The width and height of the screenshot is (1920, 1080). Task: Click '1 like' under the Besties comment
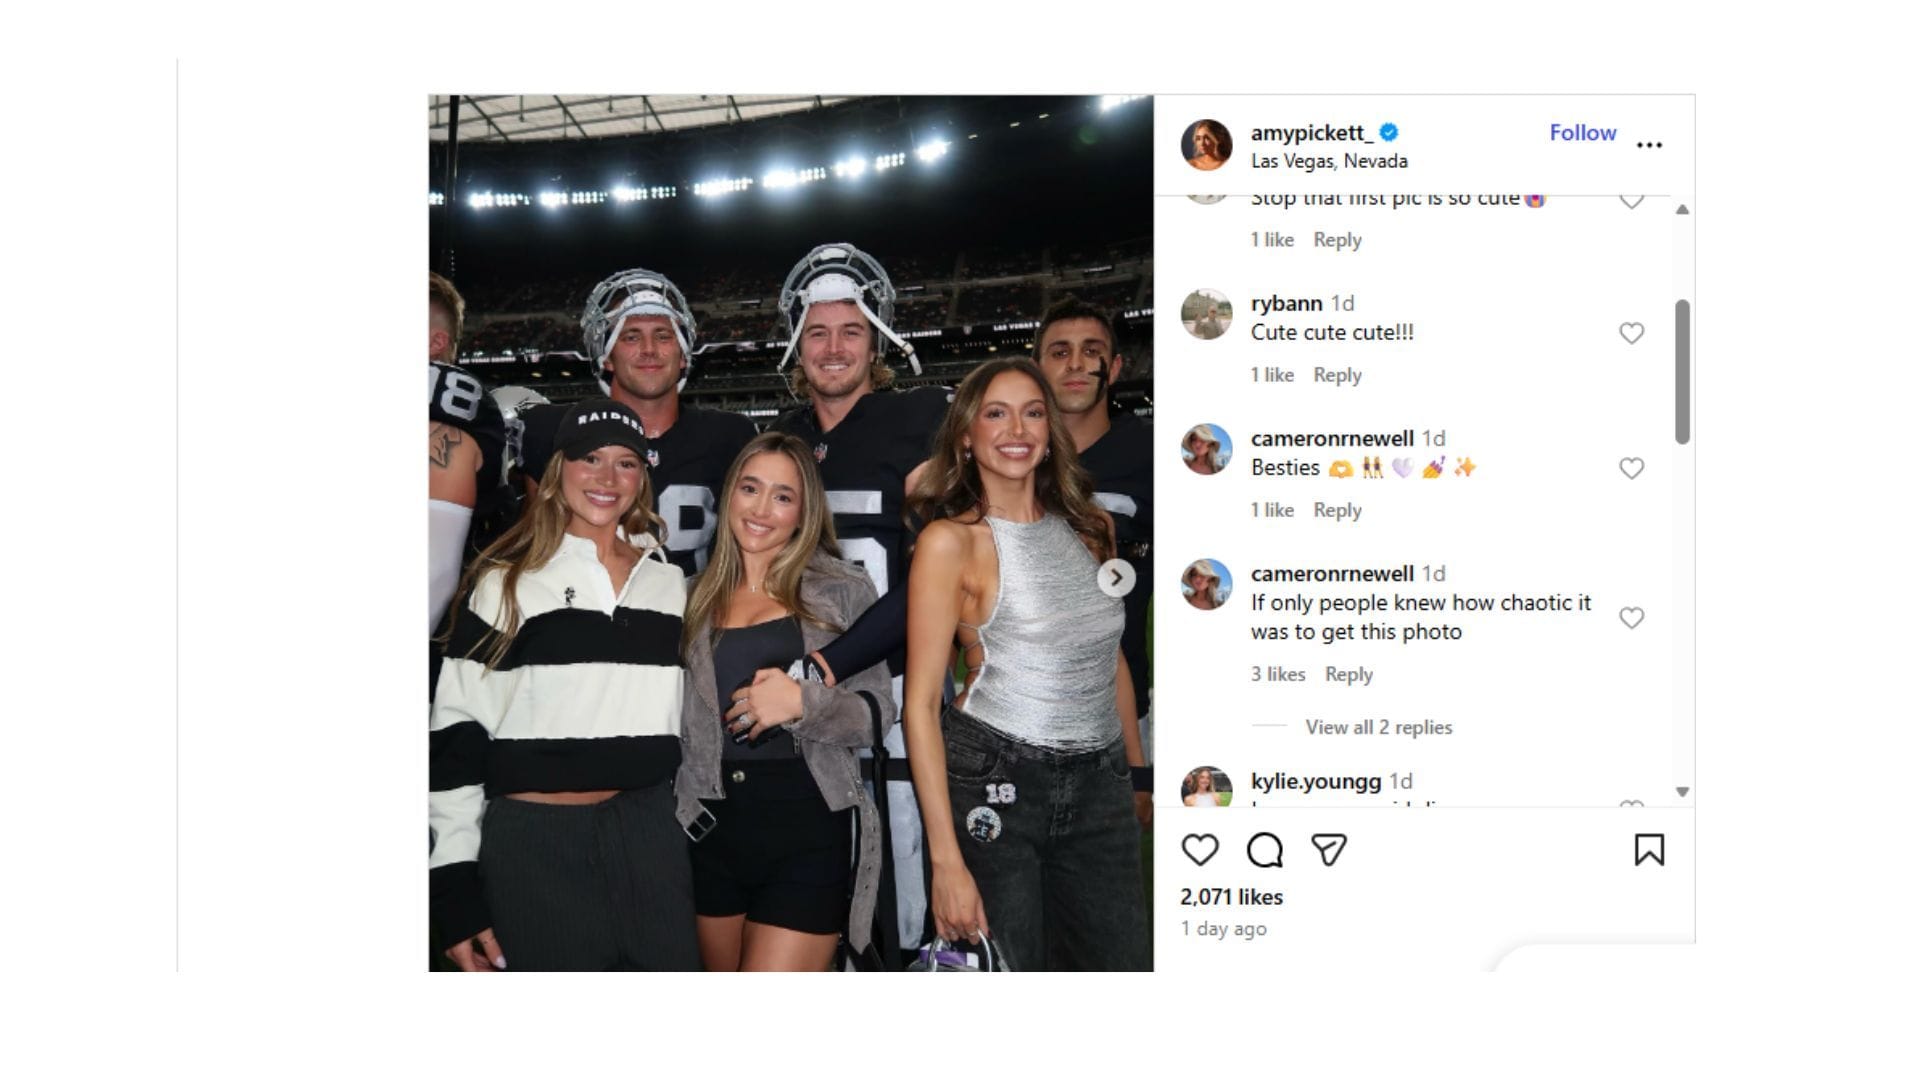[1271, 510]
